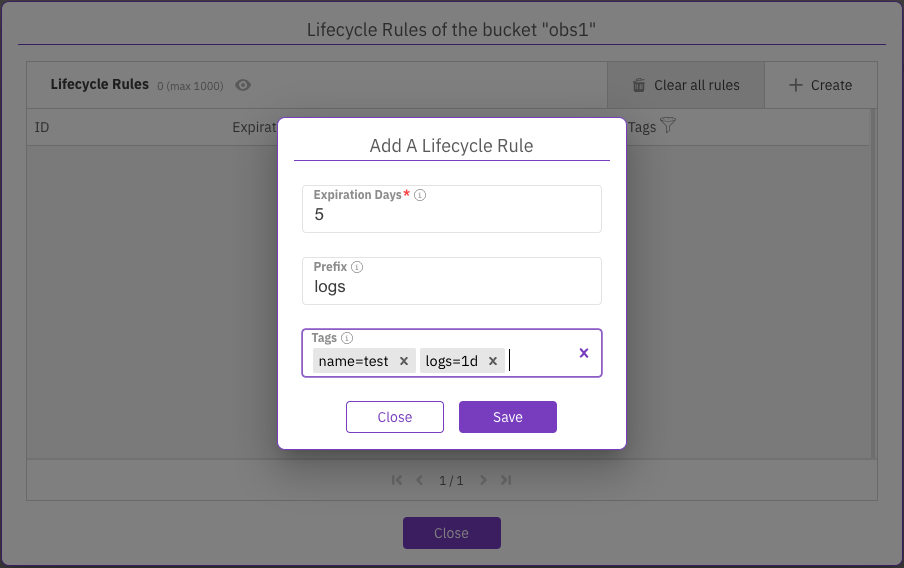The image size is (904, 568).
Task: Click the ID column header
Action: (42, 128)
